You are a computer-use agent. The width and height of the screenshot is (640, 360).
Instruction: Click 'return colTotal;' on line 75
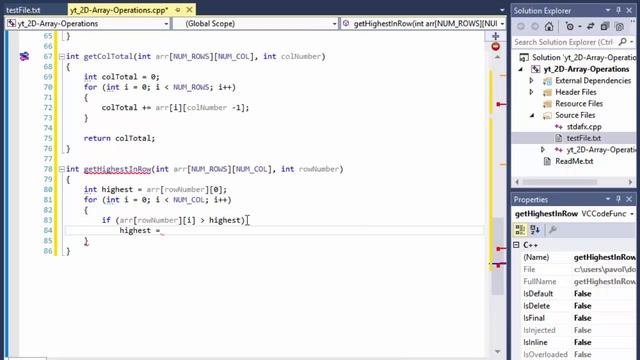point(119,138)
